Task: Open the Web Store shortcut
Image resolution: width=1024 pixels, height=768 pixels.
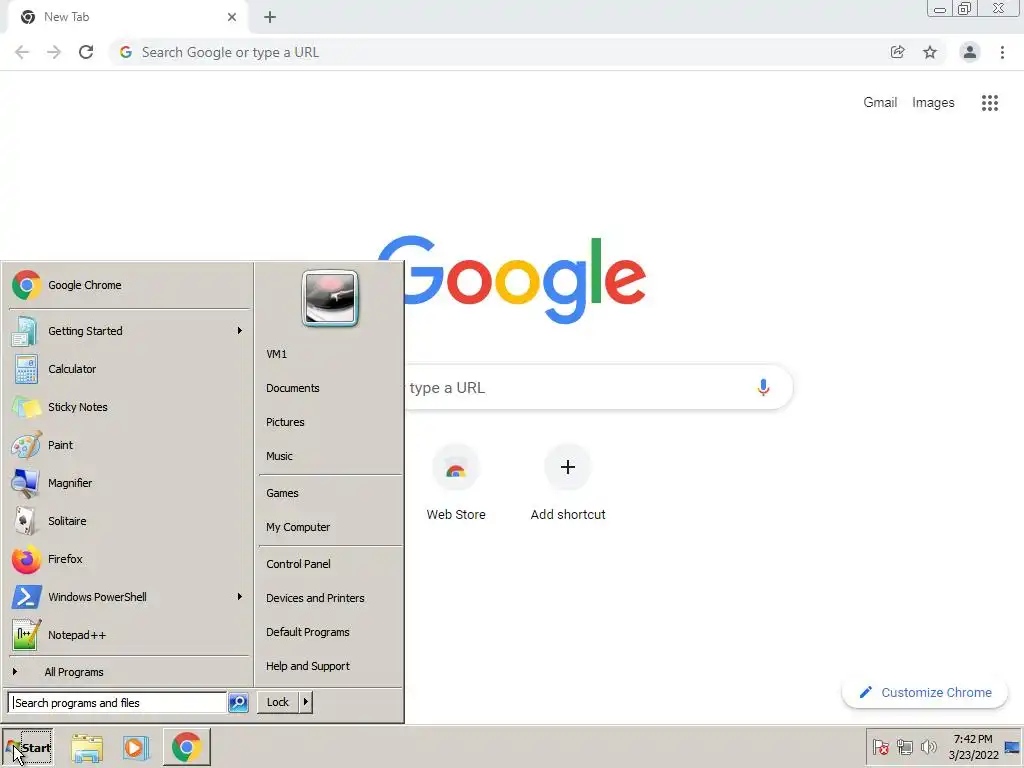Action: [x=456, y=483]
